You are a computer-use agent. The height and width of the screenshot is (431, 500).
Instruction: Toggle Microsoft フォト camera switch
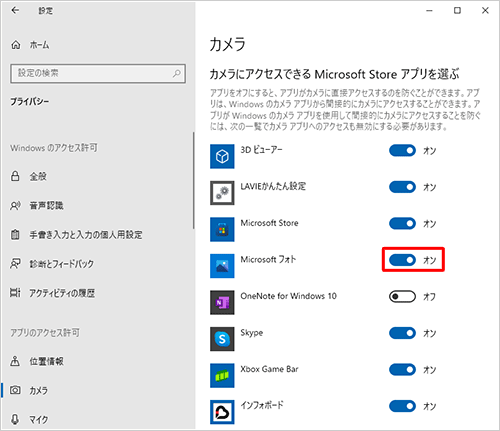pyautogui.click(x=402, y=260)
